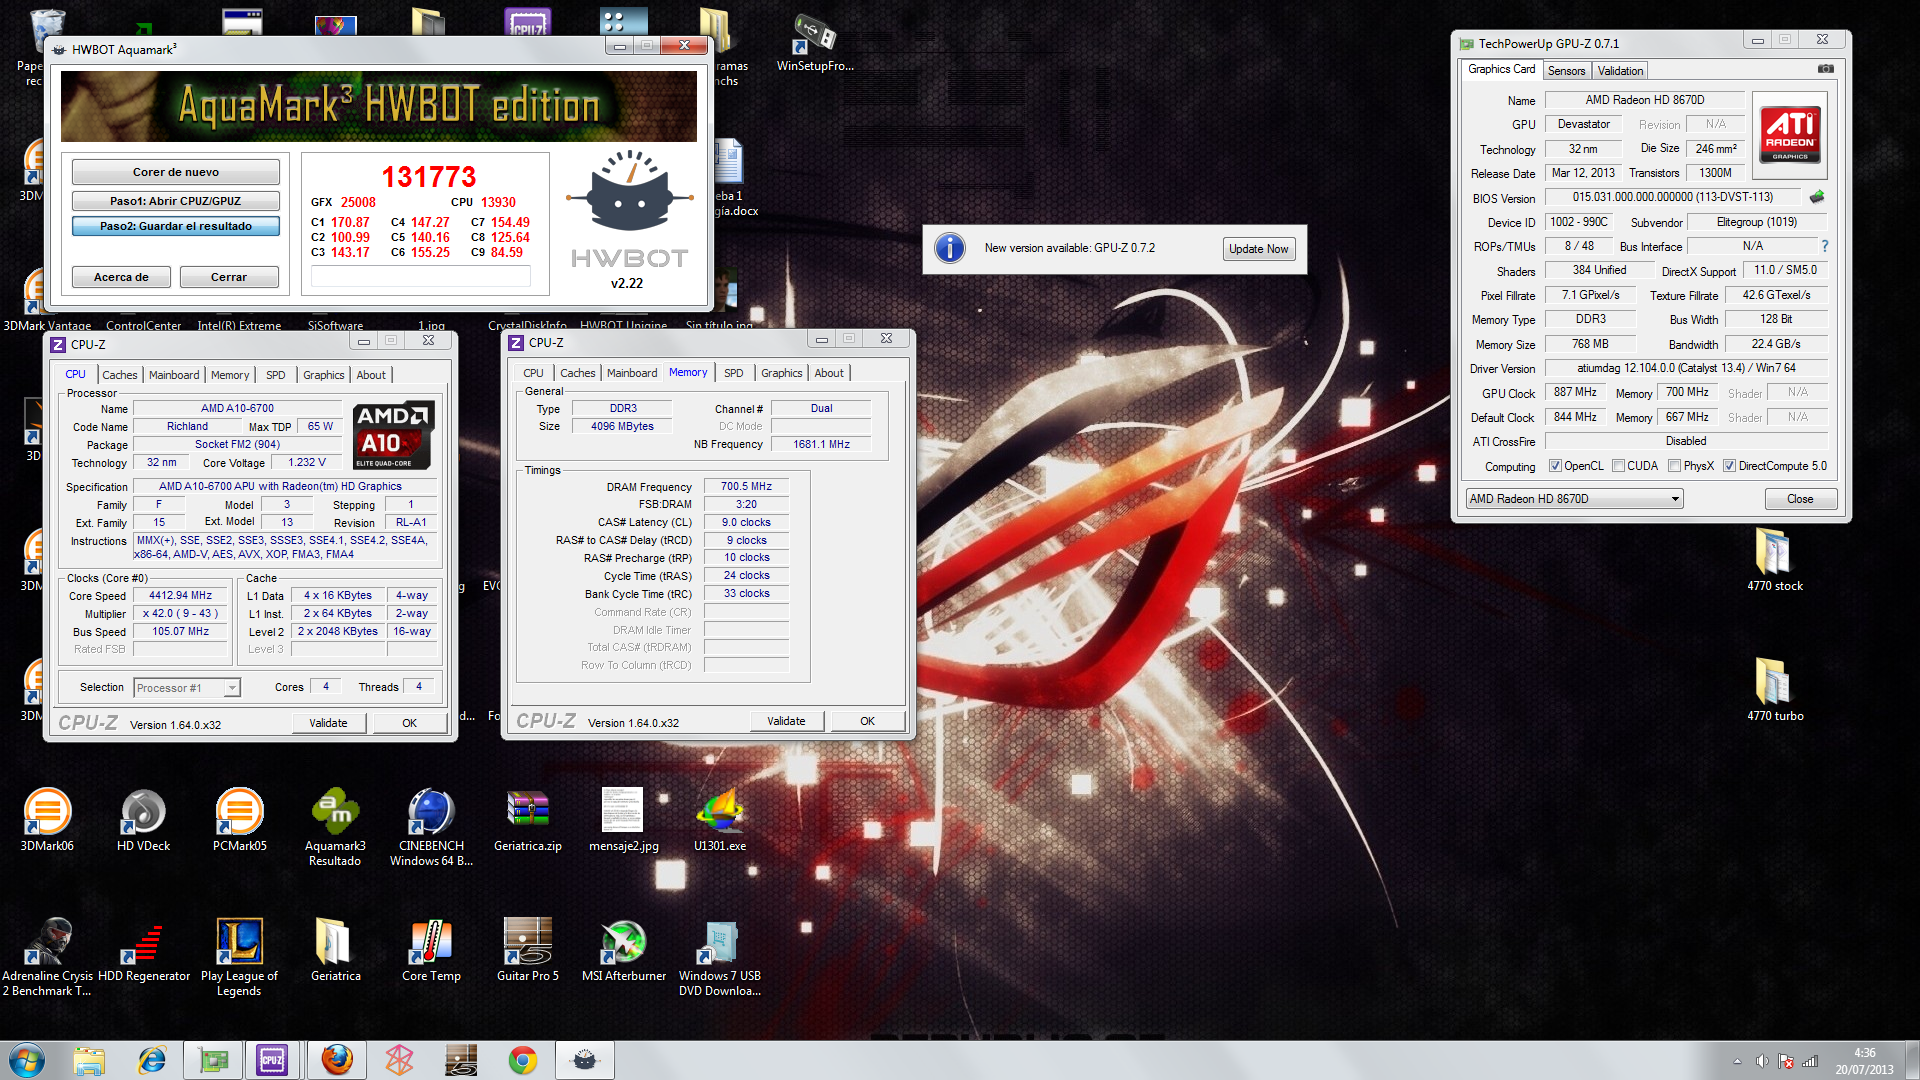The image size is (1920, 1080).
Task: Open the Geriatrica.zip archive icon
Action: [x=527, y=820]
